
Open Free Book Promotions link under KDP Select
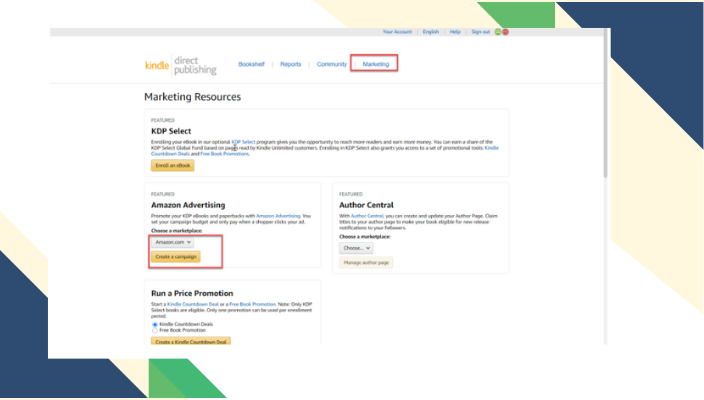[x=224, y=154]
